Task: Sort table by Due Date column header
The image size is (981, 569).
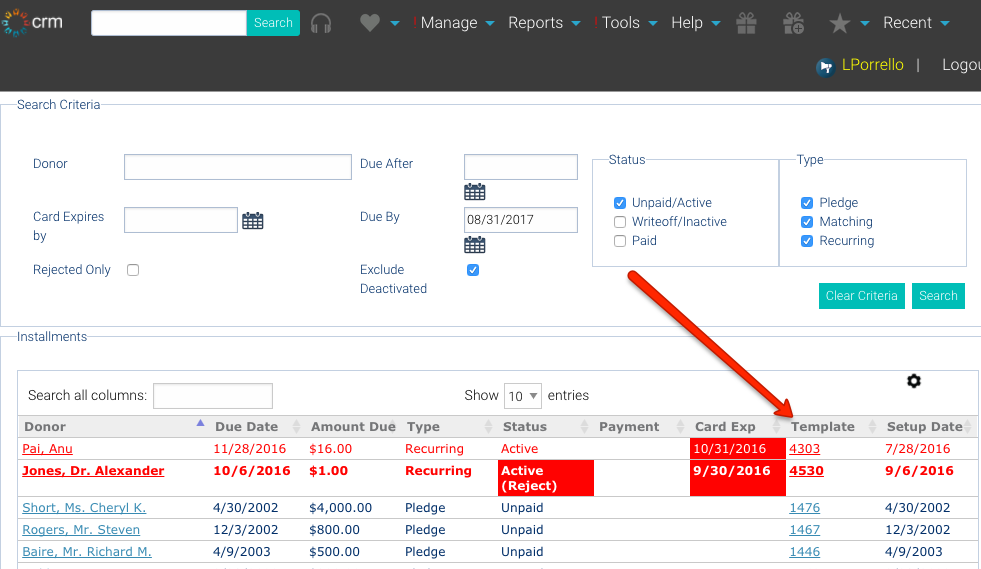Action: [247, 427]
